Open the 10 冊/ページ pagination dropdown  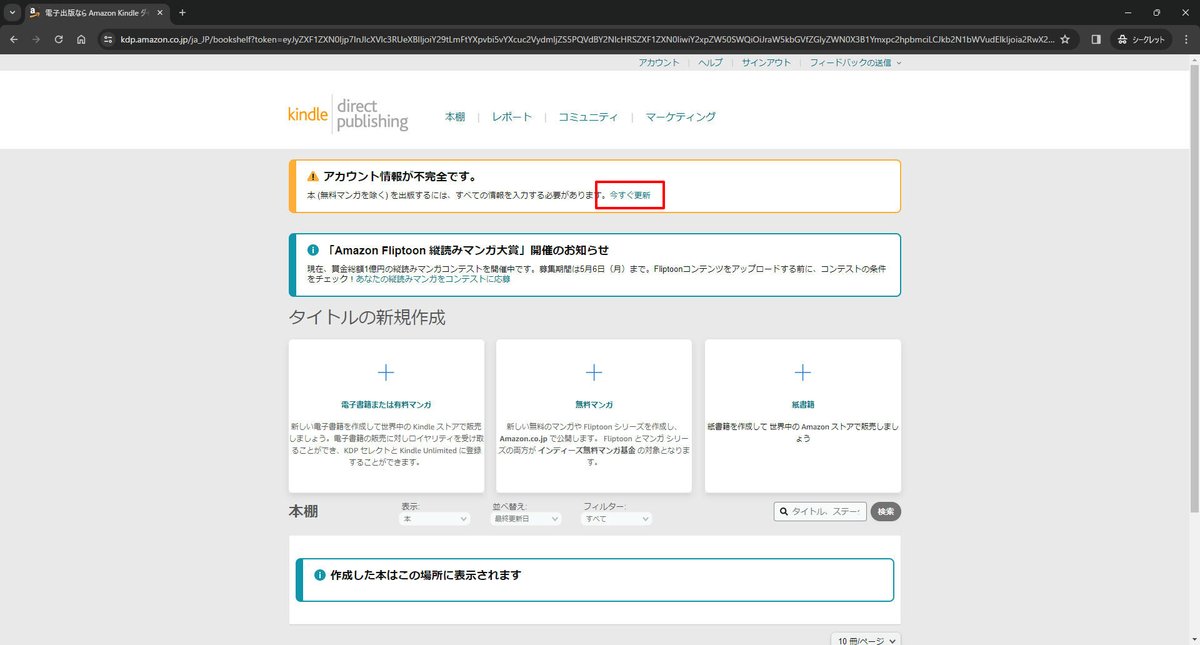tap(865, 639)
